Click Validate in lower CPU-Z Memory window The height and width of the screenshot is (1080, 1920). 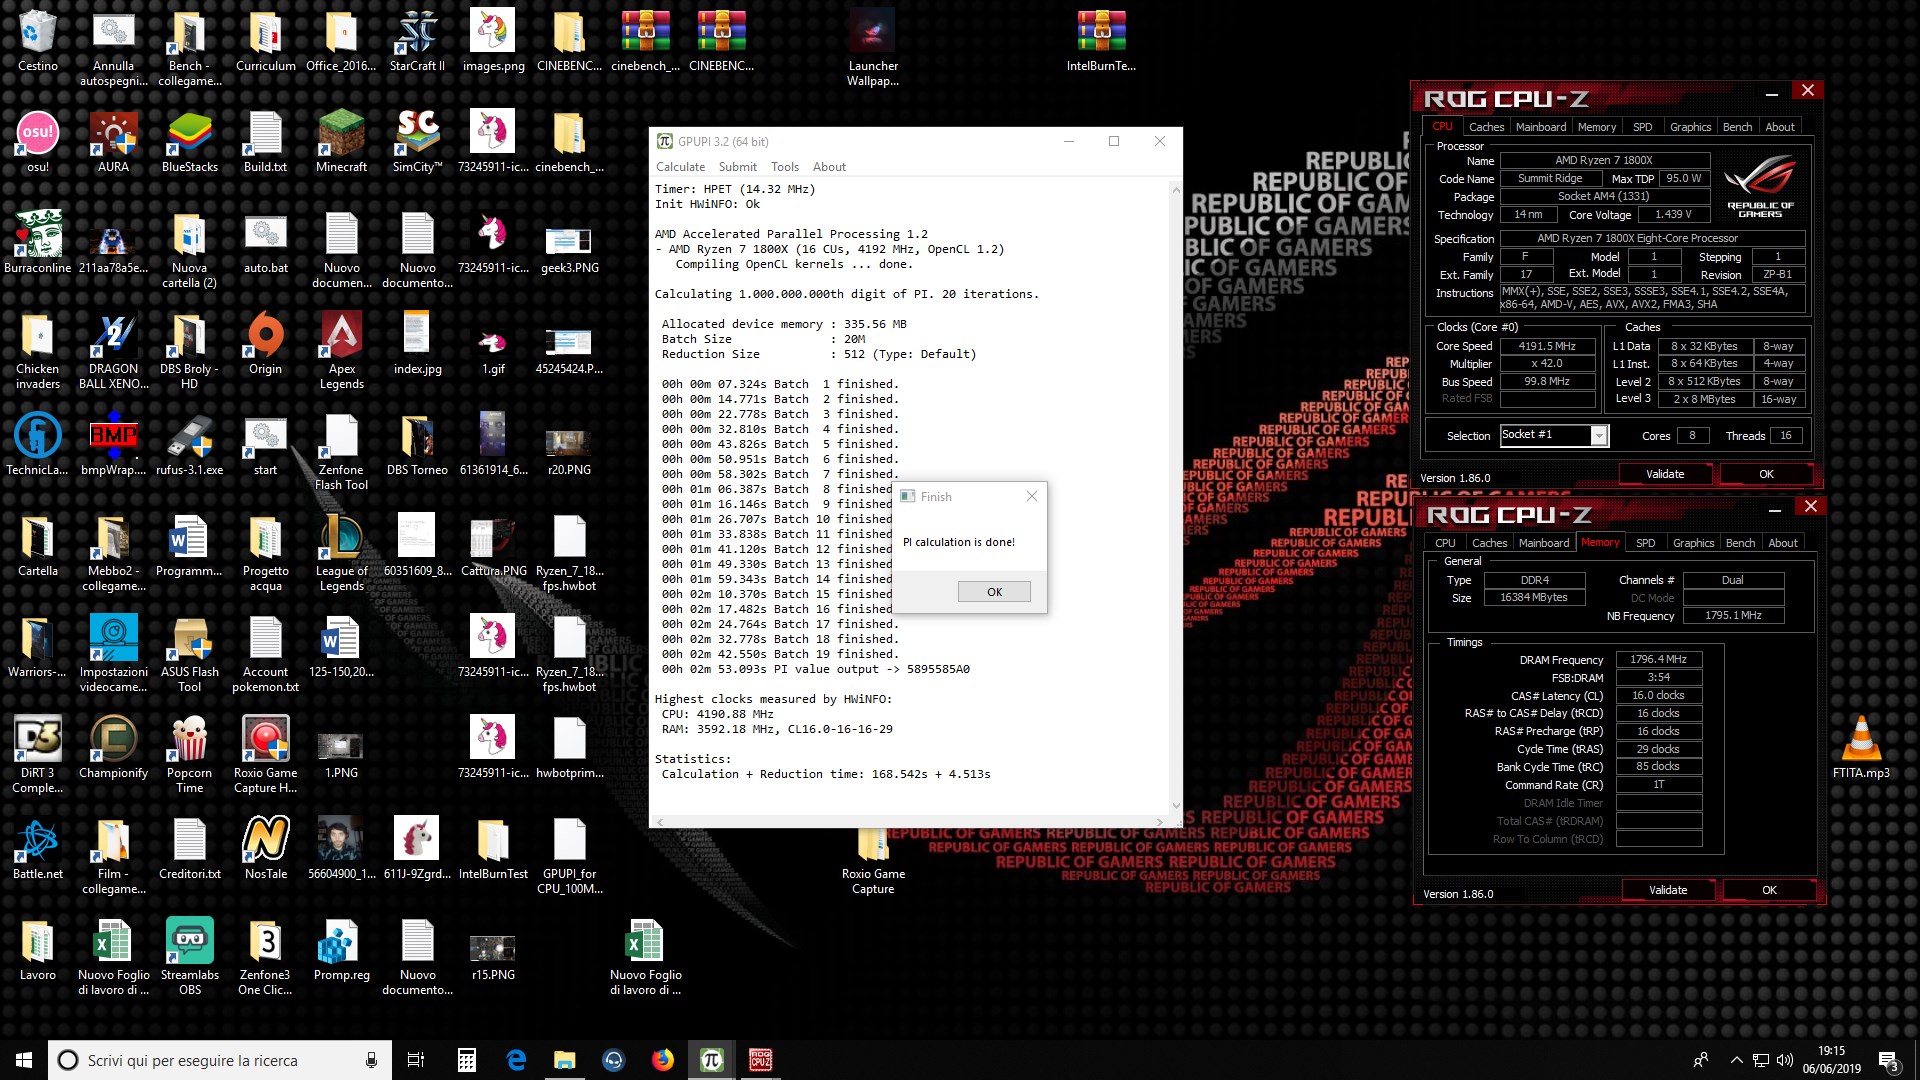(1668, 890)
